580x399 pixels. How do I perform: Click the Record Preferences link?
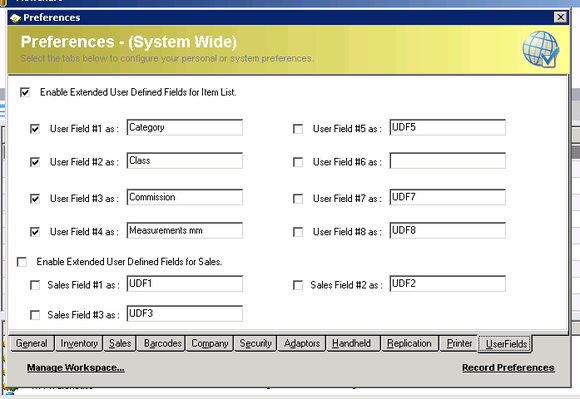click(x=508, y=368)
